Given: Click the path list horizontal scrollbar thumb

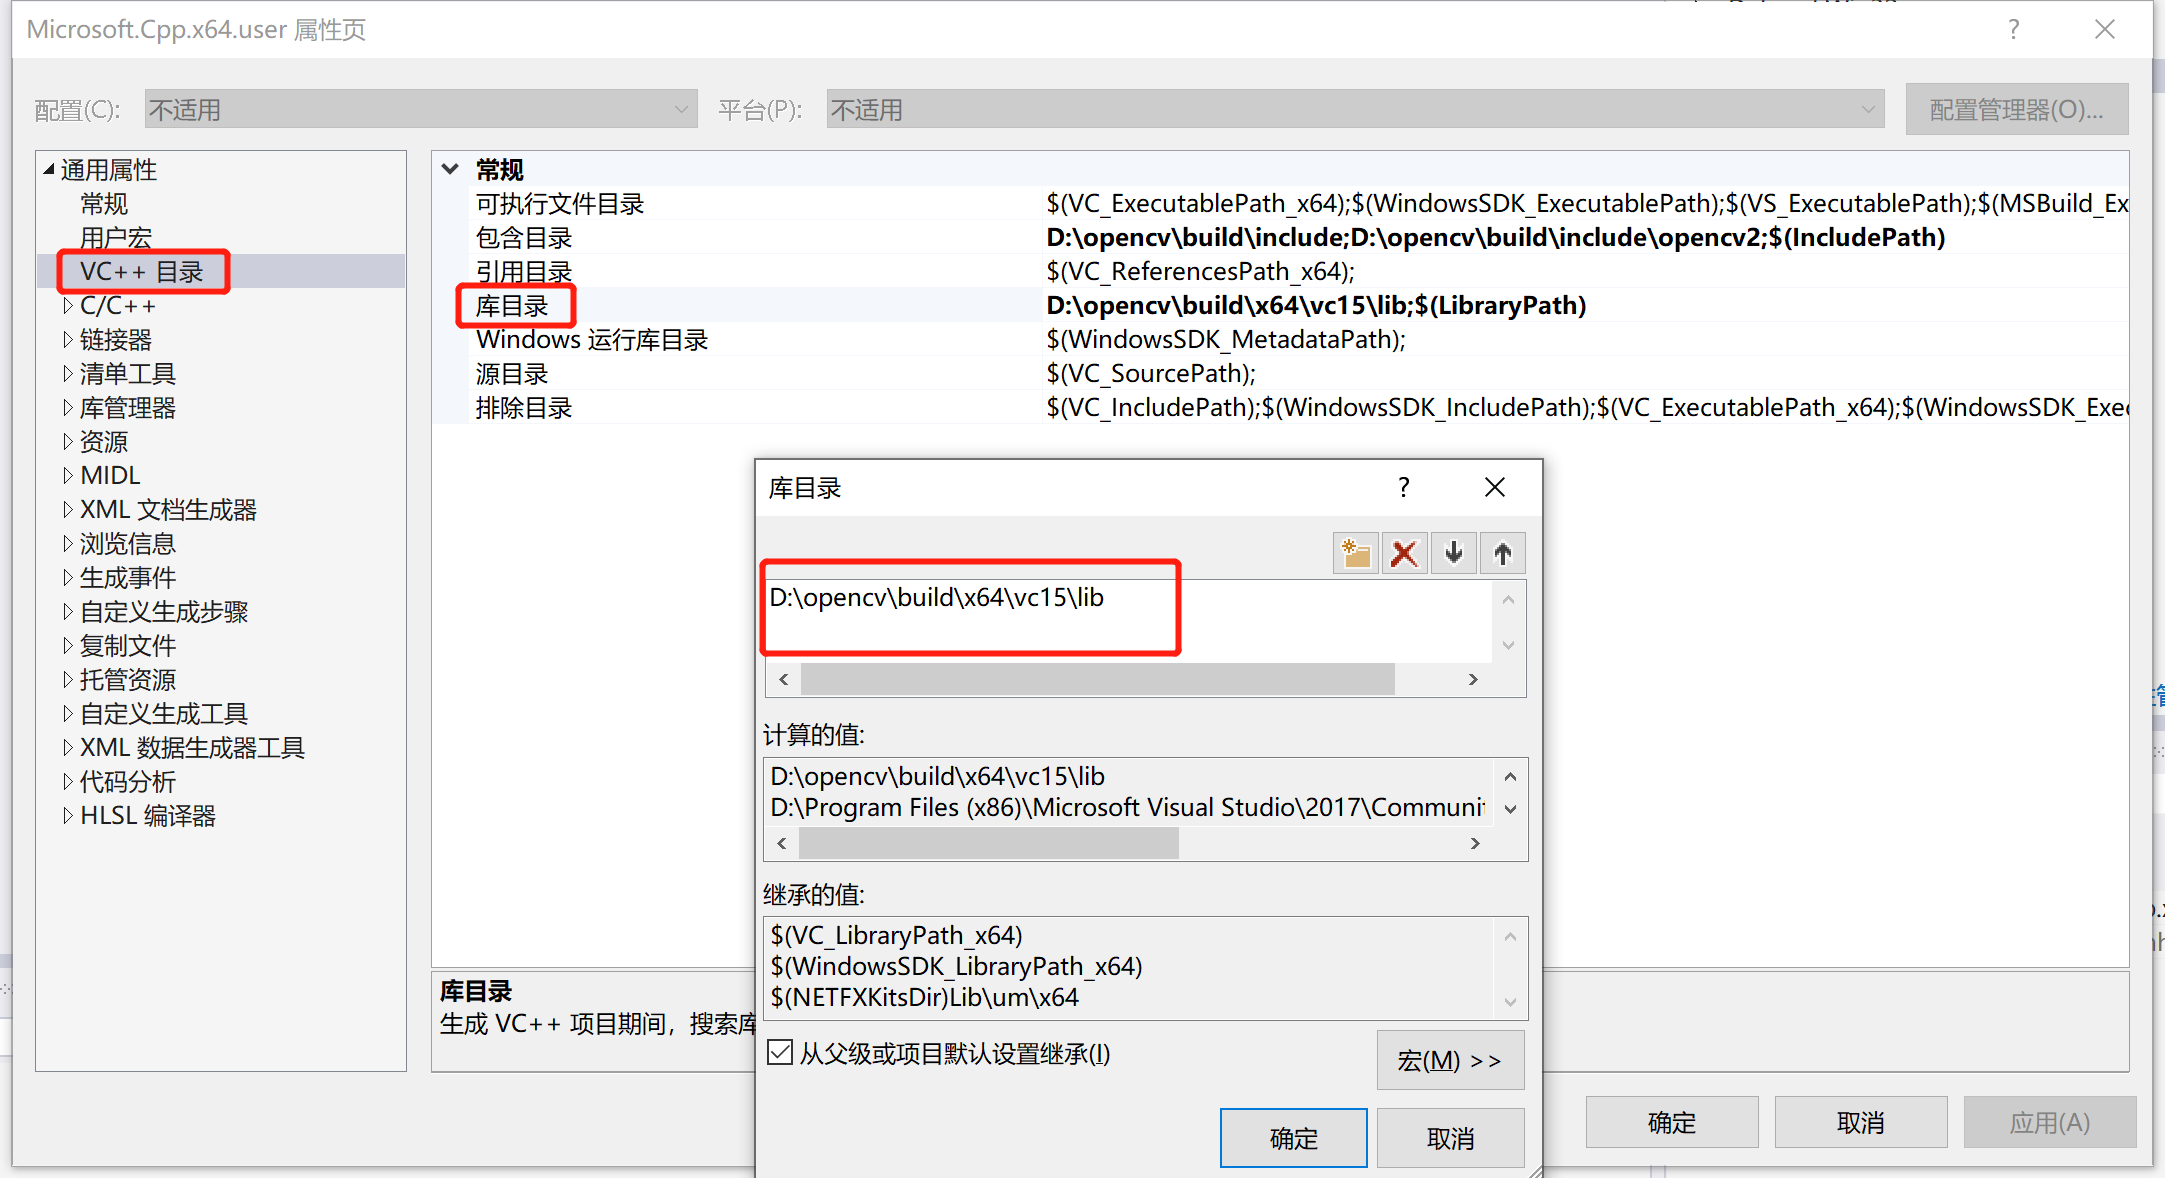Looking at the screenshot, I should (x=1097, y=680).
